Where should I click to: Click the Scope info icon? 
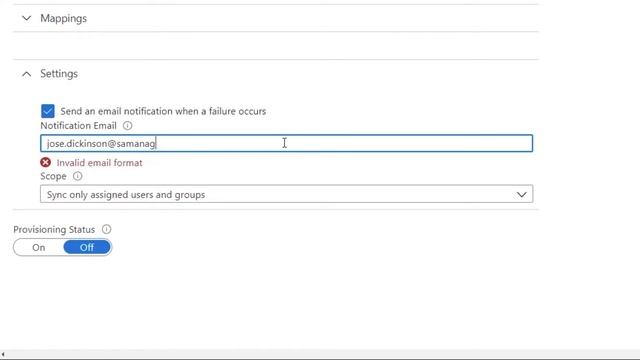[x=77, y=176]
